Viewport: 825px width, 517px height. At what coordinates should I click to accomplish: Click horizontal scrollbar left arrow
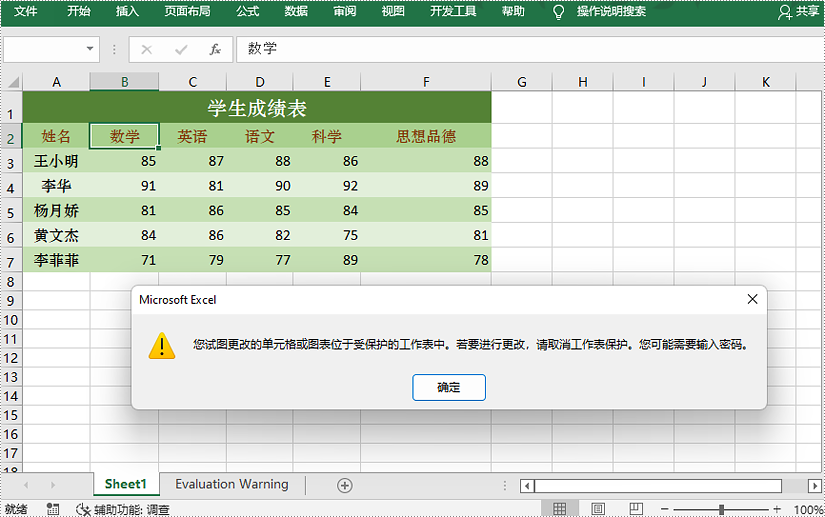[527, 486]
